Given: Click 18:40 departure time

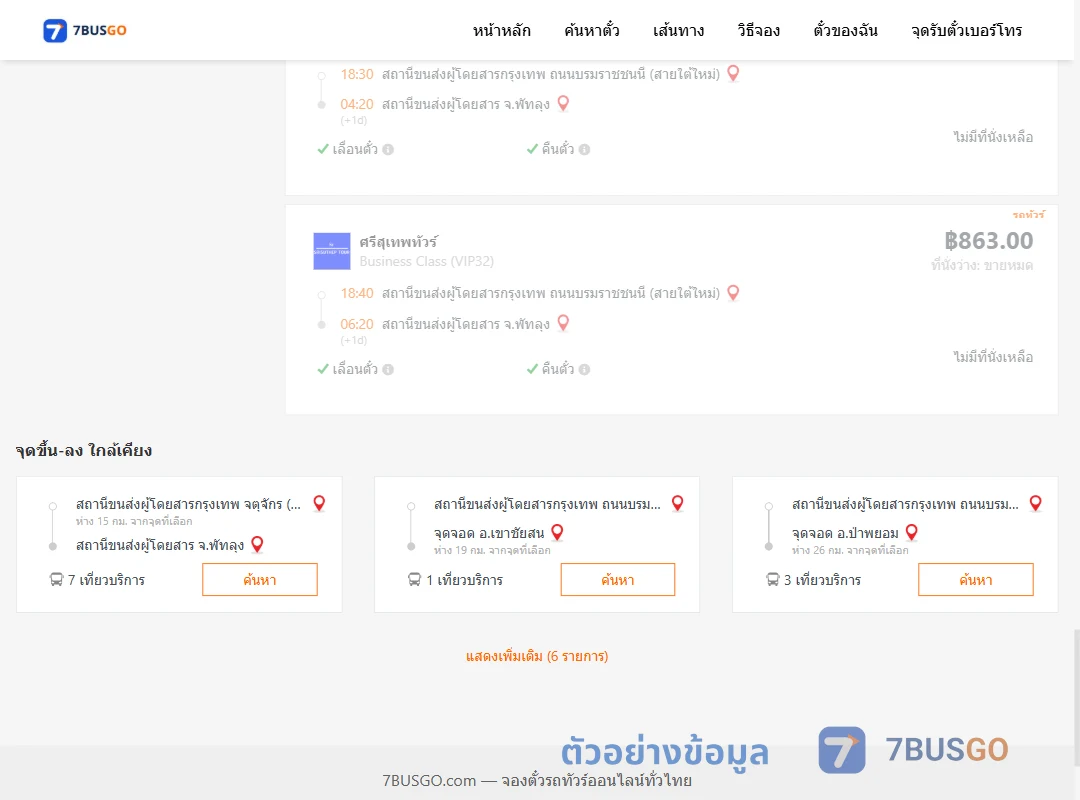Looking at the screenshot, I should [357, 294].
